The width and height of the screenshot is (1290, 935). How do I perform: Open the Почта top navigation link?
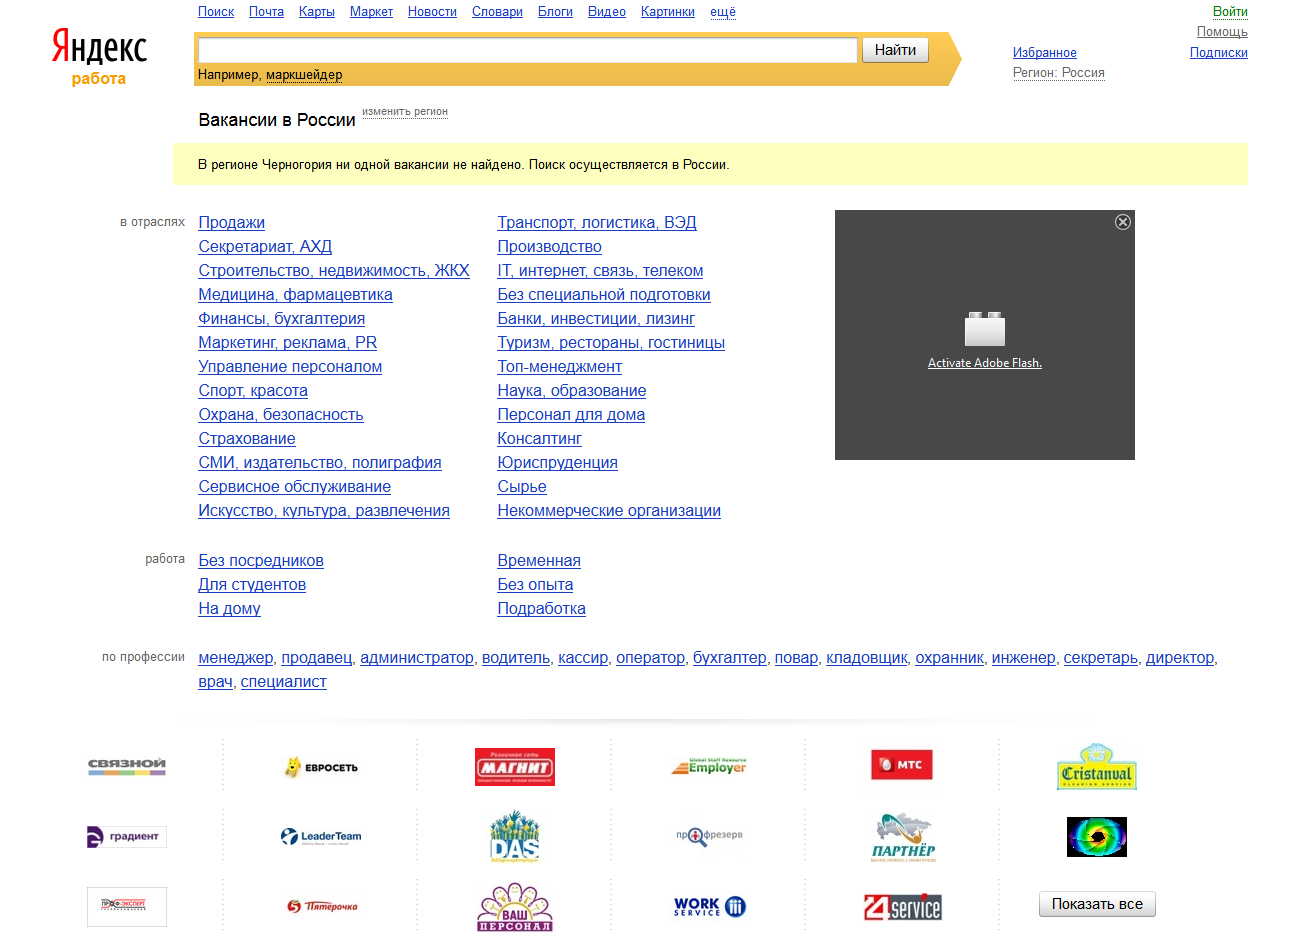(266, 12)
